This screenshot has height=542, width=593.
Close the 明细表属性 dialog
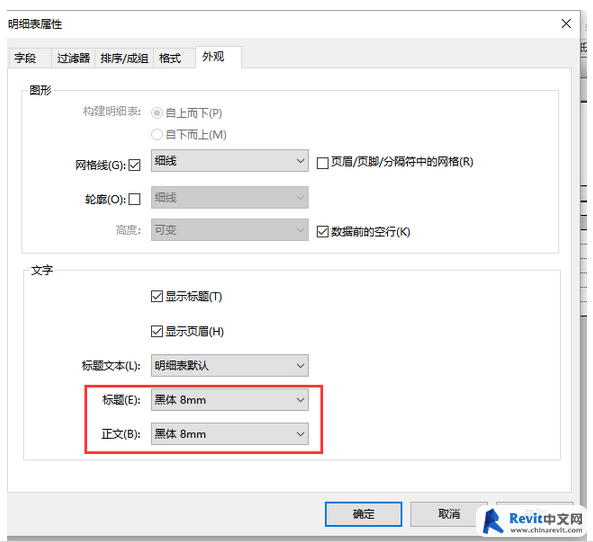(x=566, y=24)
